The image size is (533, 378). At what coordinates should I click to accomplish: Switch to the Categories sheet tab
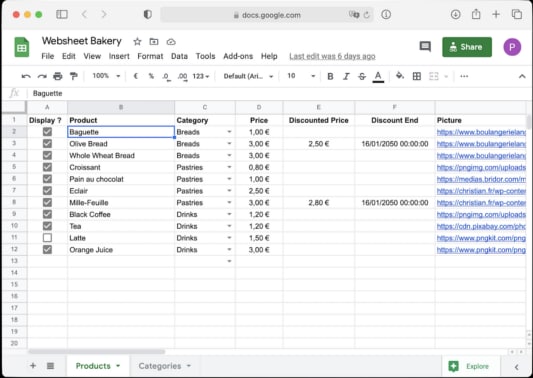(160, 366)
